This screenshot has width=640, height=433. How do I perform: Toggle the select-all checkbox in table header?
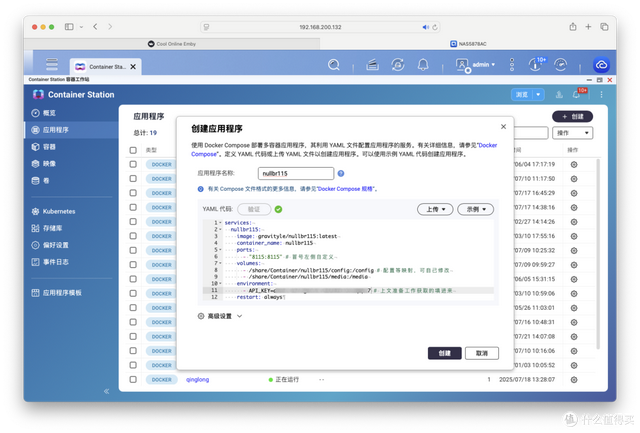133,150
